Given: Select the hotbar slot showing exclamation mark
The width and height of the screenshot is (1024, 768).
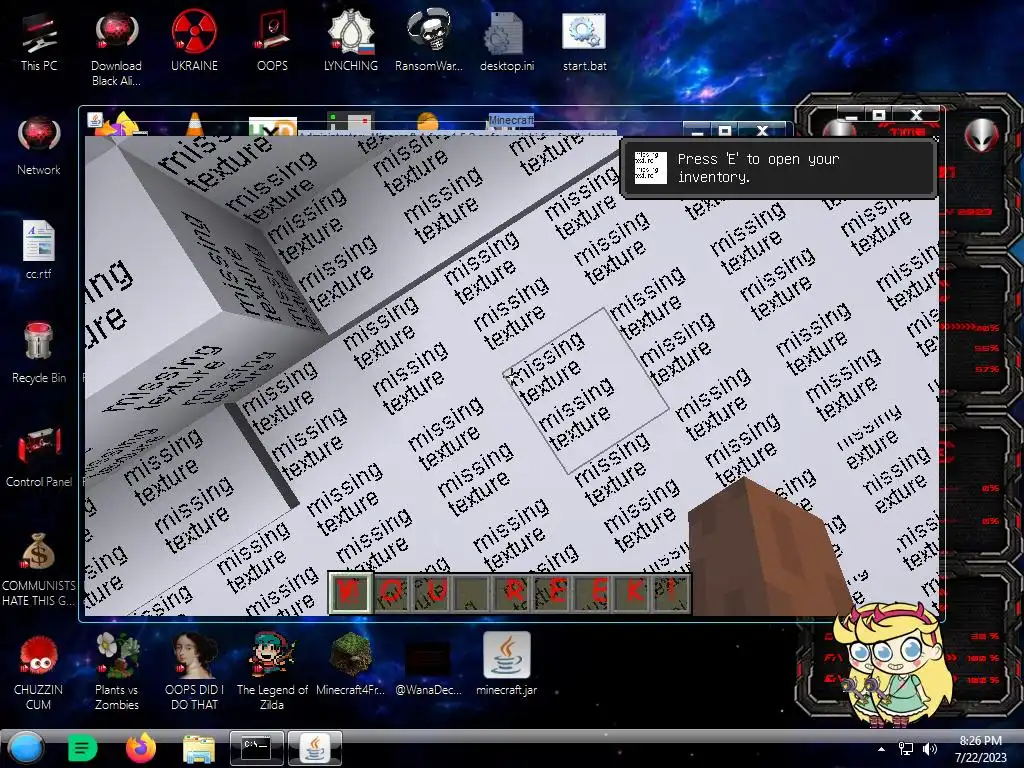Looking at the screenshot, I should click(670, 592).
